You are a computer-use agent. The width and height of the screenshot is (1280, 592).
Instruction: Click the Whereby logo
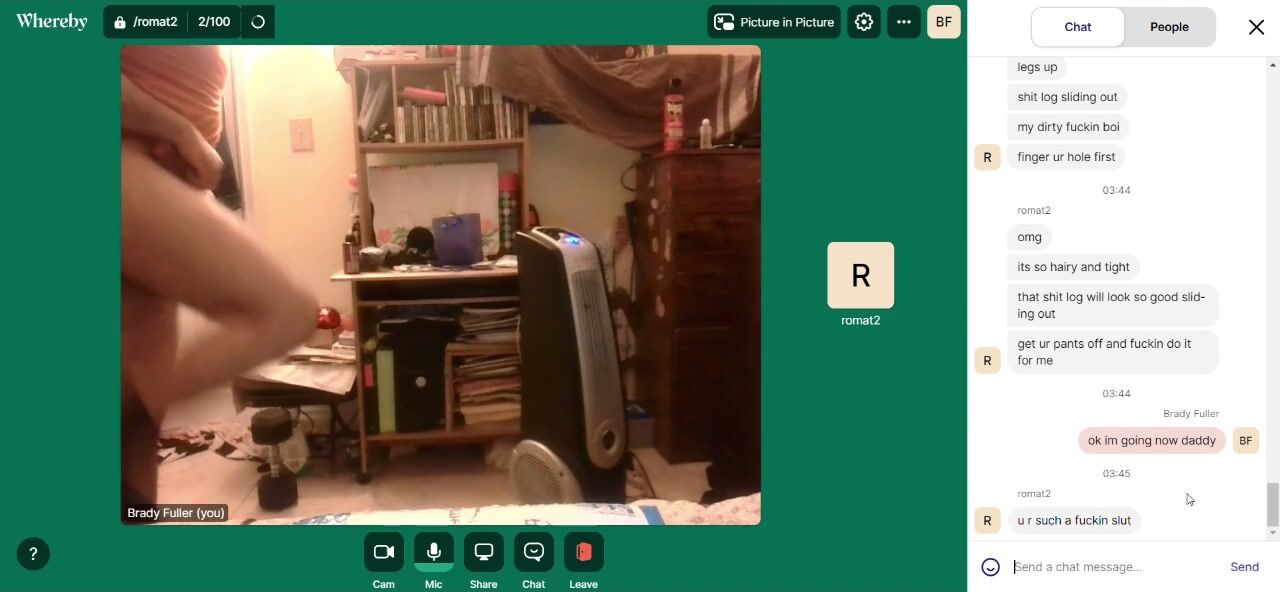click(x=52, y=21)
